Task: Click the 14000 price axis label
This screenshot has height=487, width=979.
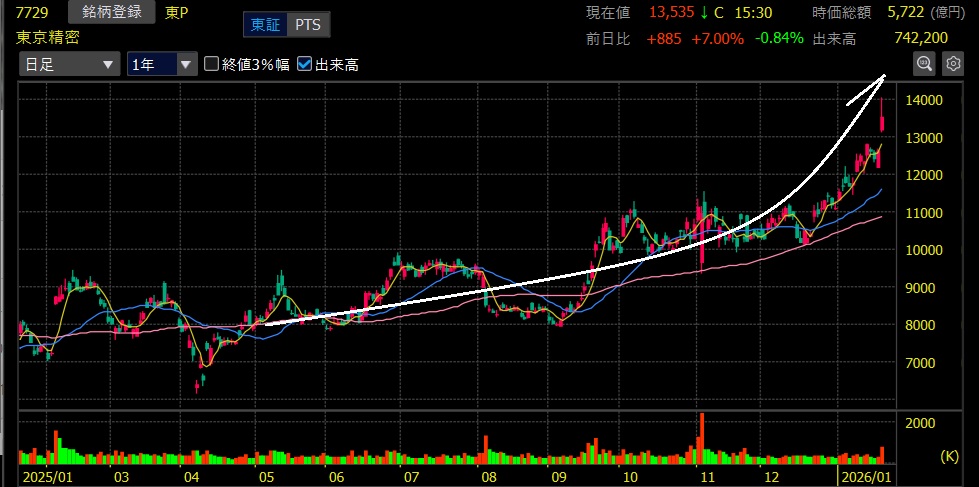Action: [925, 100]
